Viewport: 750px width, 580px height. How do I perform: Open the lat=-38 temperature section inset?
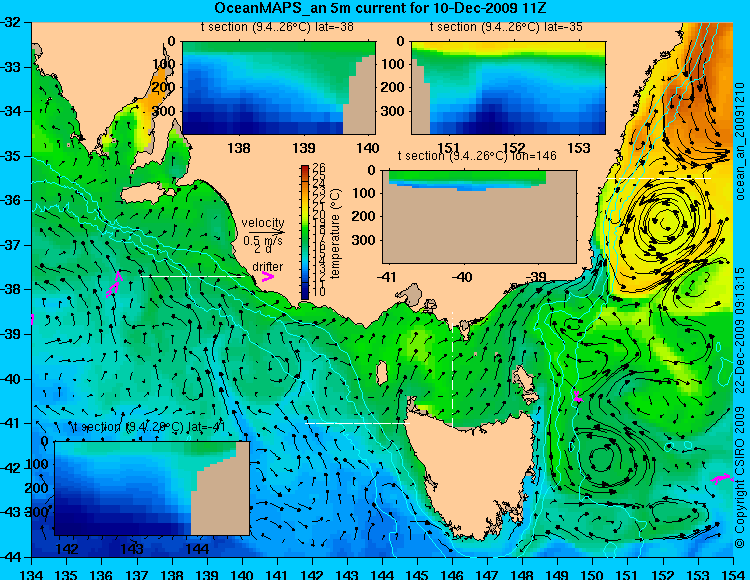coord(279,88)
